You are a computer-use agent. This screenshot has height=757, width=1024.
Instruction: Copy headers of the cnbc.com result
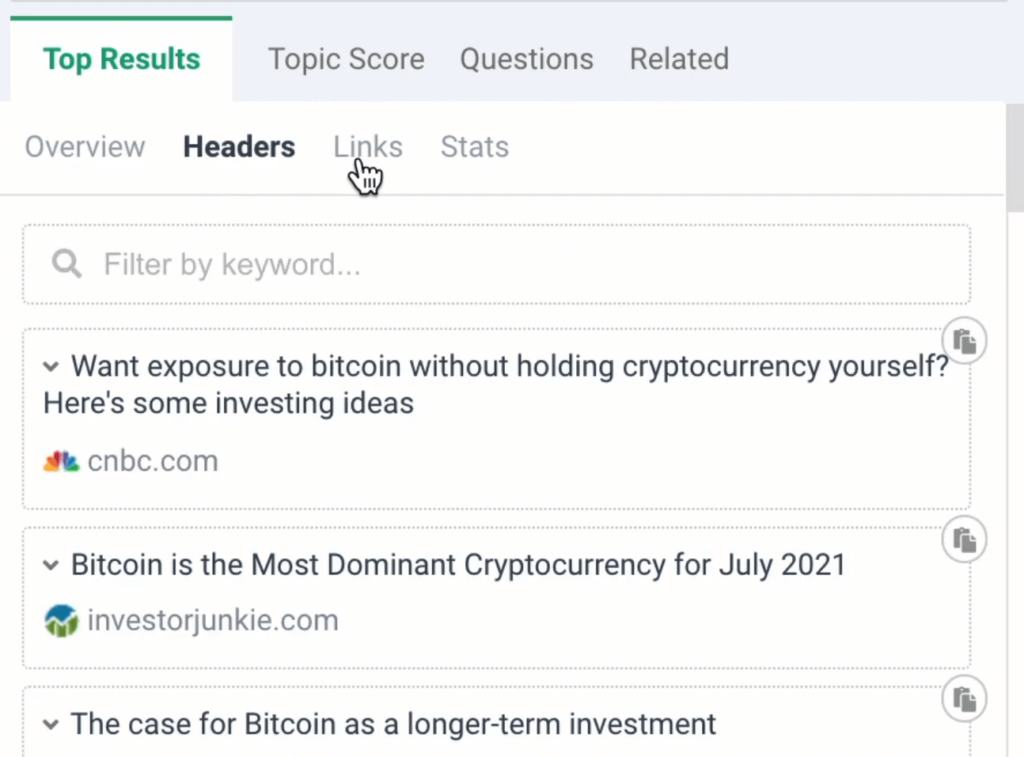(964, 340)
